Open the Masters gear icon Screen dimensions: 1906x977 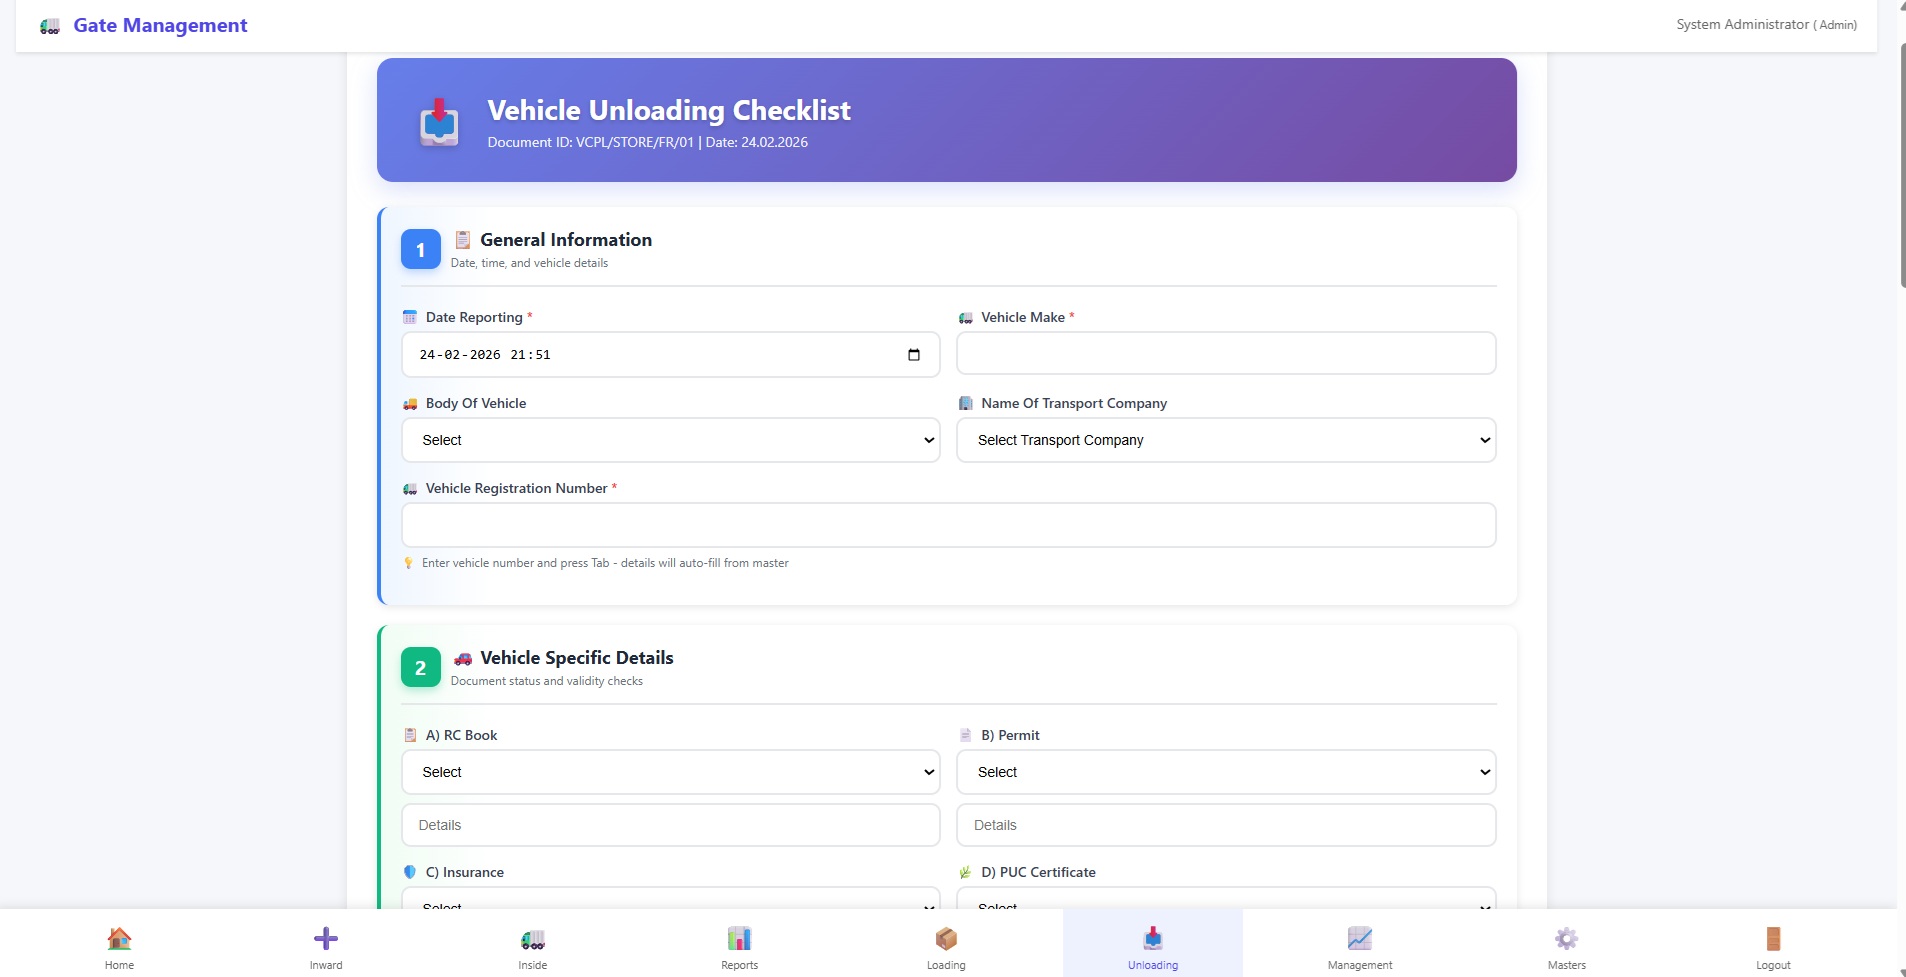[1566, 939]
